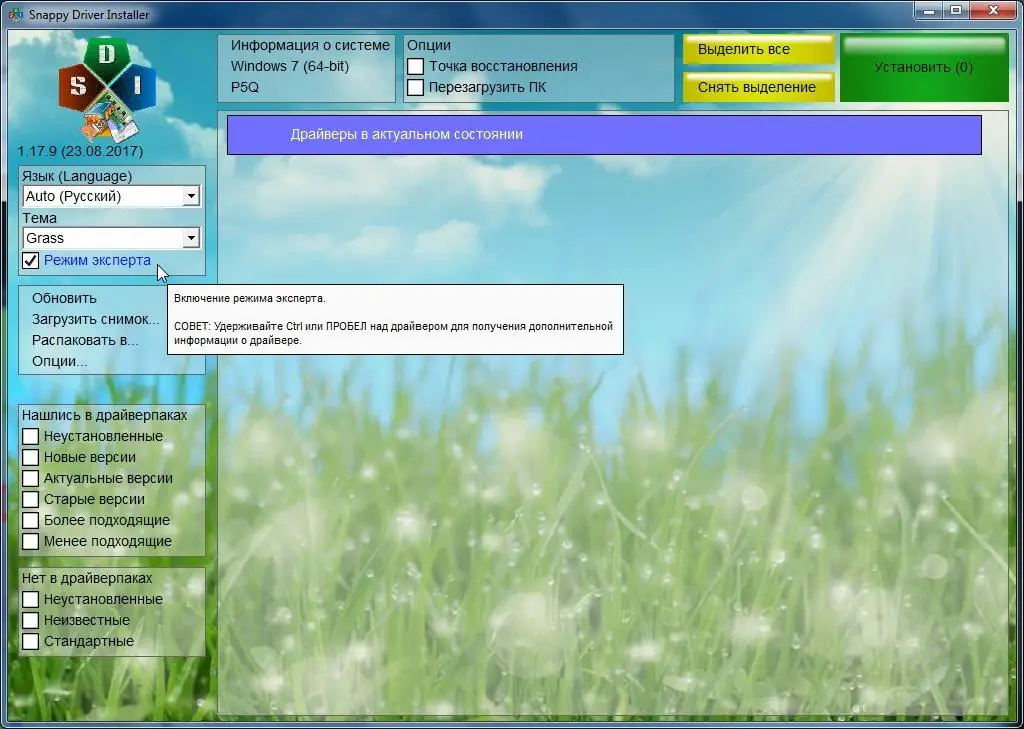This screenshot has height=729, width=1024.
Task: Open the Тема dropdown showing Grass
Action: pos(110,238)
